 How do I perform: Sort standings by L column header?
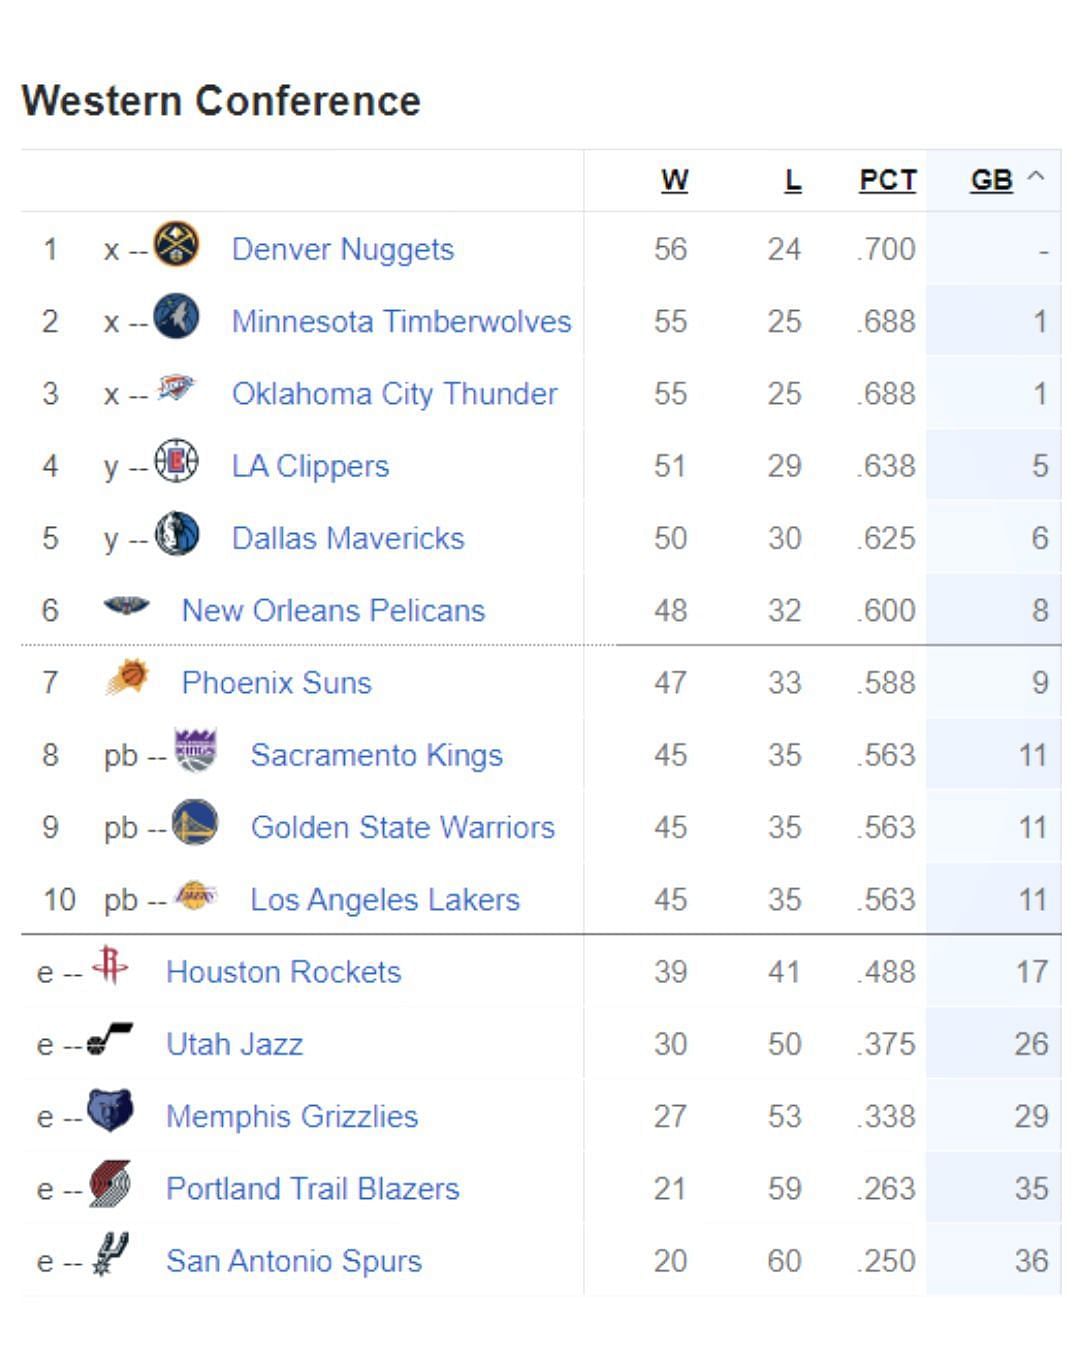[792, 180]
